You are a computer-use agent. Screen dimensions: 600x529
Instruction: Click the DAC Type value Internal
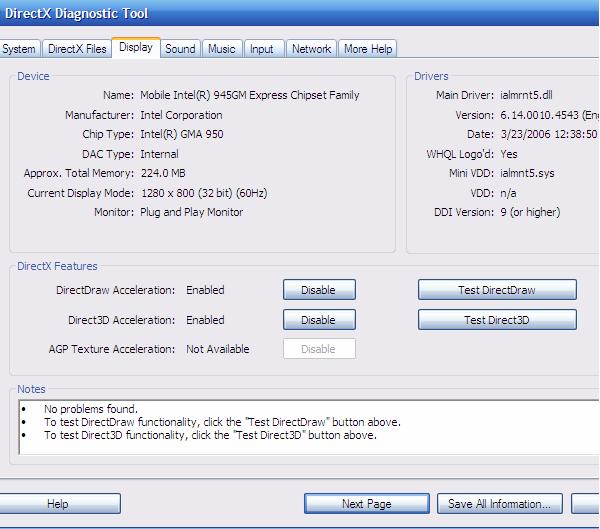pos(159,154)
